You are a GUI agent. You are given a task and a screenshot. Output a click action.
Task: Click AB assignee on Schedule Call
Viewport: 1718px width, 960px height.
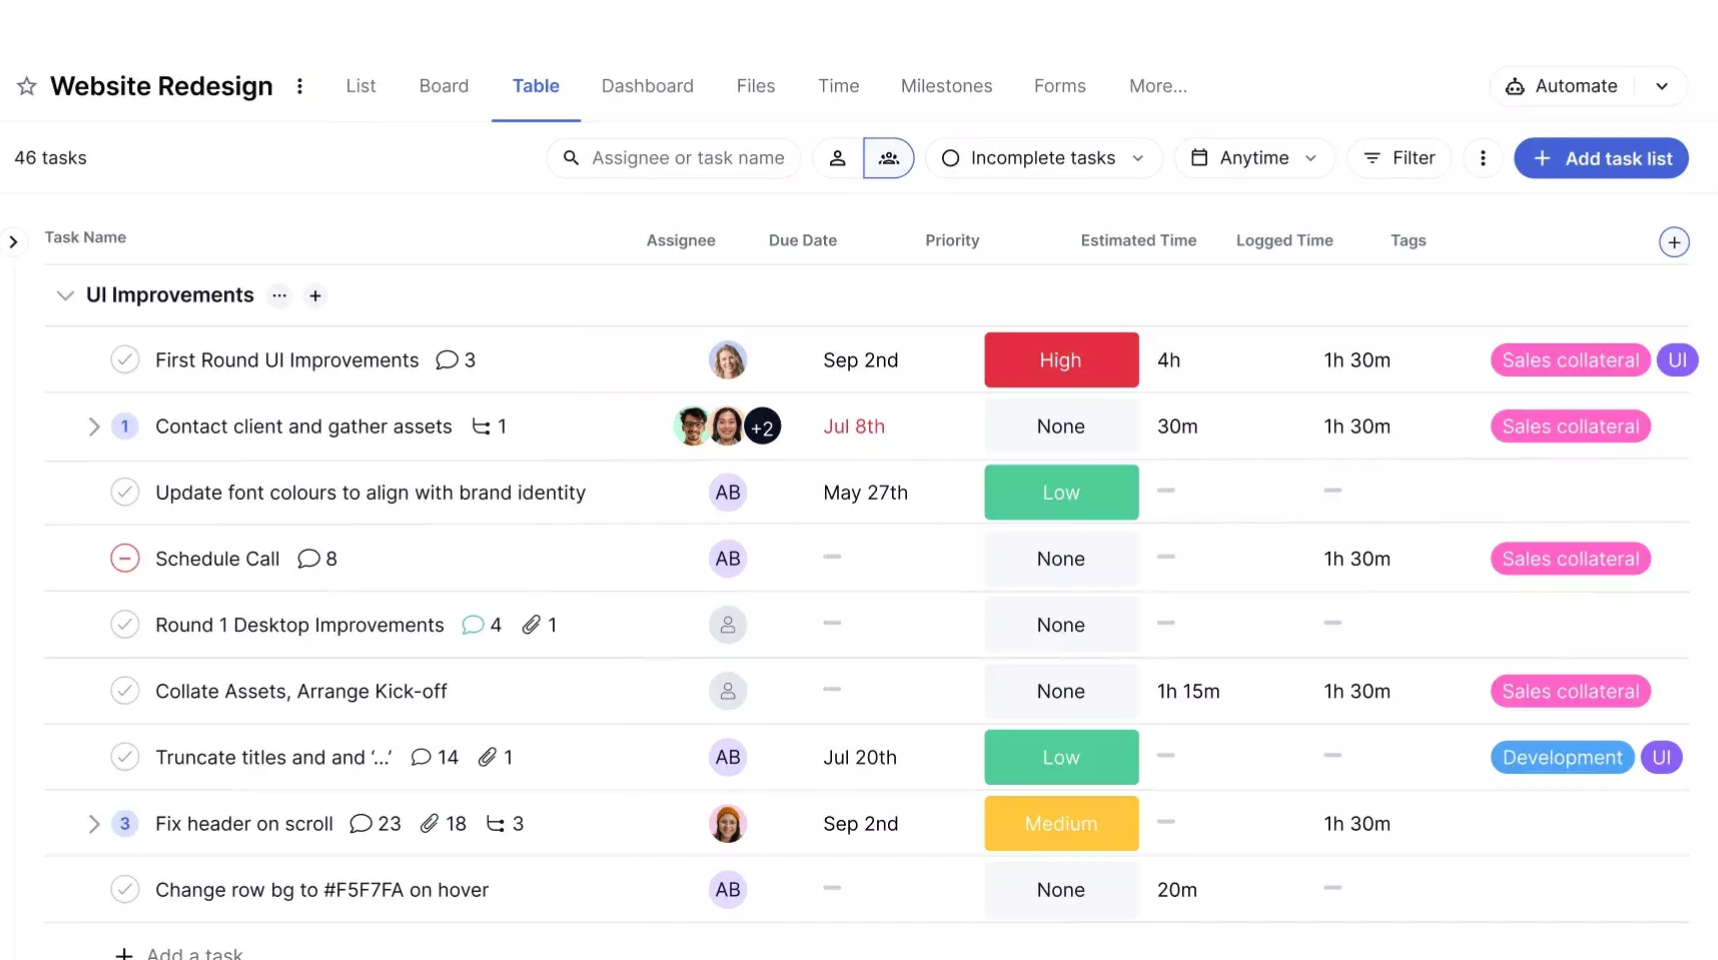(x=728, y=559)
